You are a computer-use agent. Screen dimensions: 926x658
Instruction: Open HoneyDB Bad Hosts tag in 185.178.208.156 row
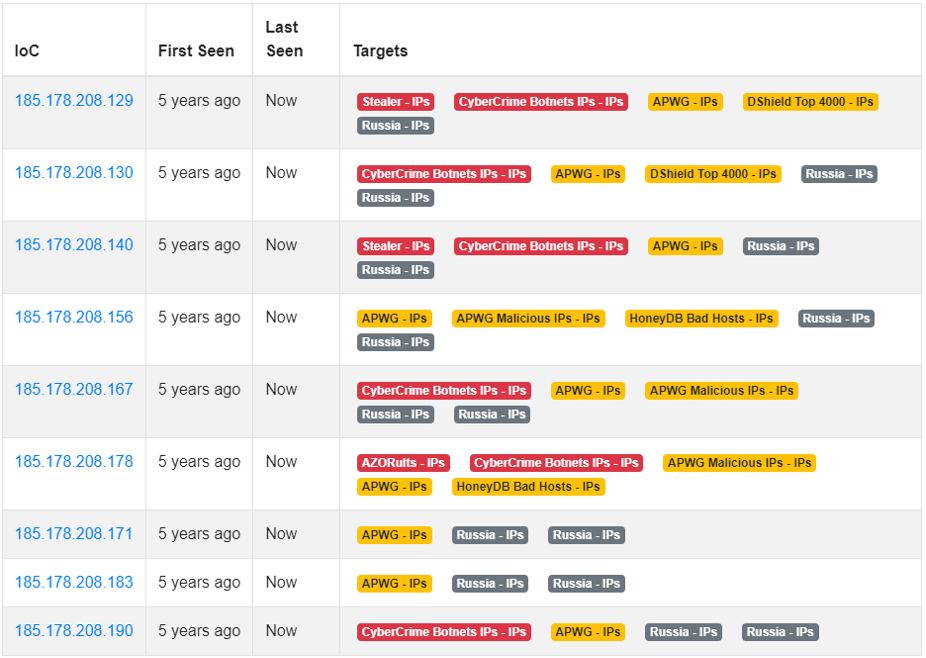(701, 318)
